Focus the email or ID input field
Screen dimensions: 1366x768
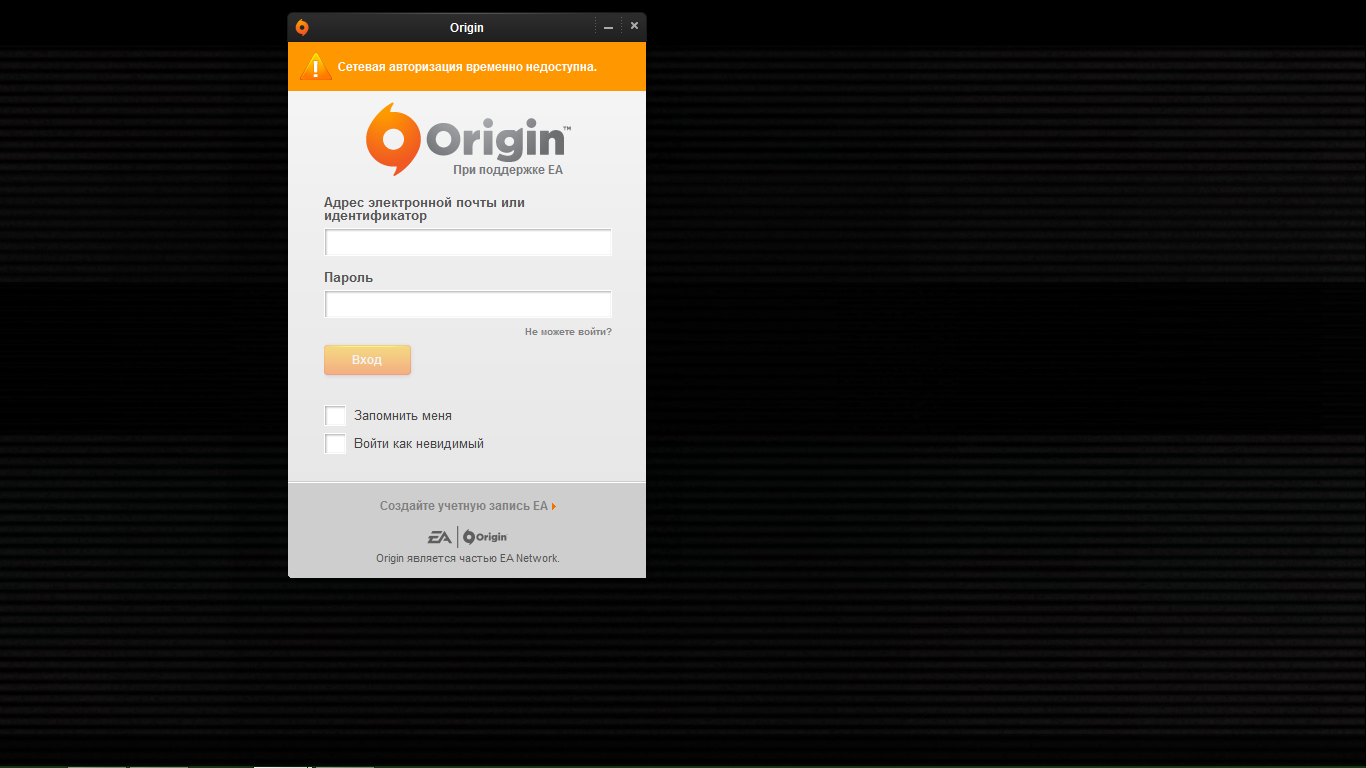pyautogui.click(x=468, y=243)
